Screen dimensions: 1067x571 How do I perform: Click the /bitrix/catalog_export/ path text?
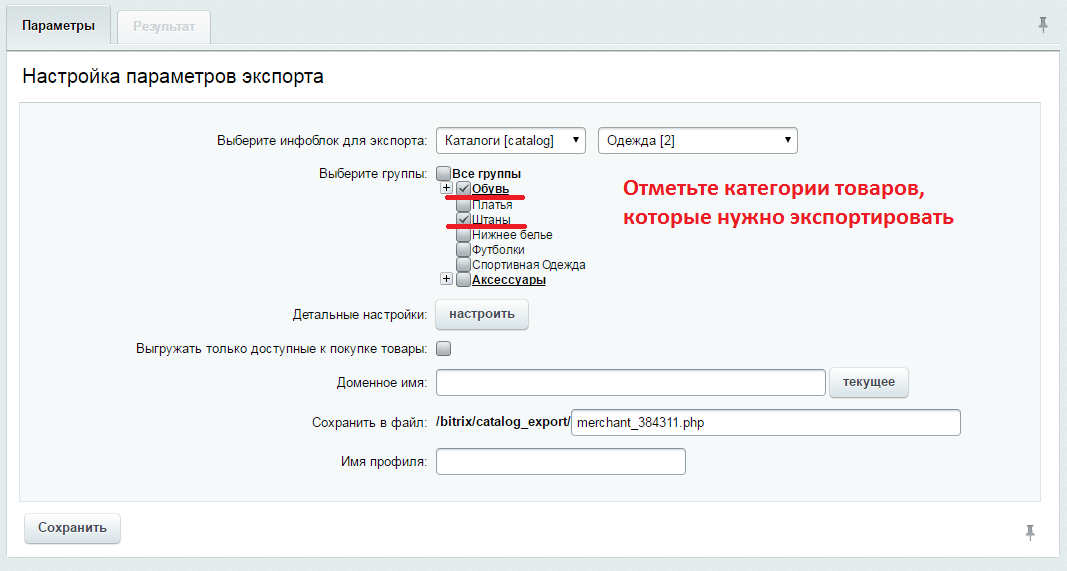click(x=502, y=422)
